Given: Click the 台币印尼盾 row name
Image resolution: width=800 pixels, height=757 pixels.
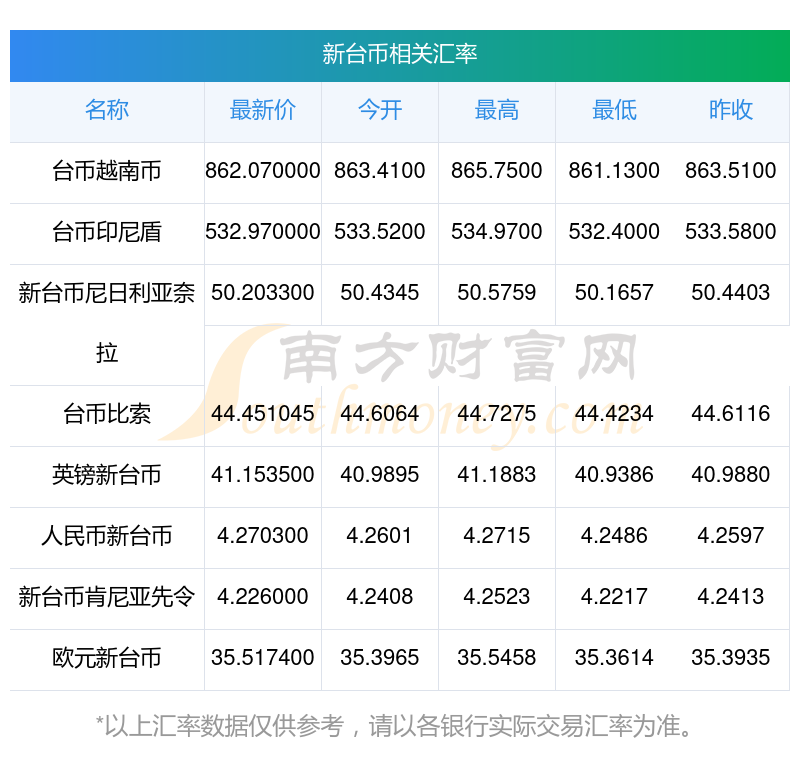Looking at the screenshot, I should click(x=107, y=232).
